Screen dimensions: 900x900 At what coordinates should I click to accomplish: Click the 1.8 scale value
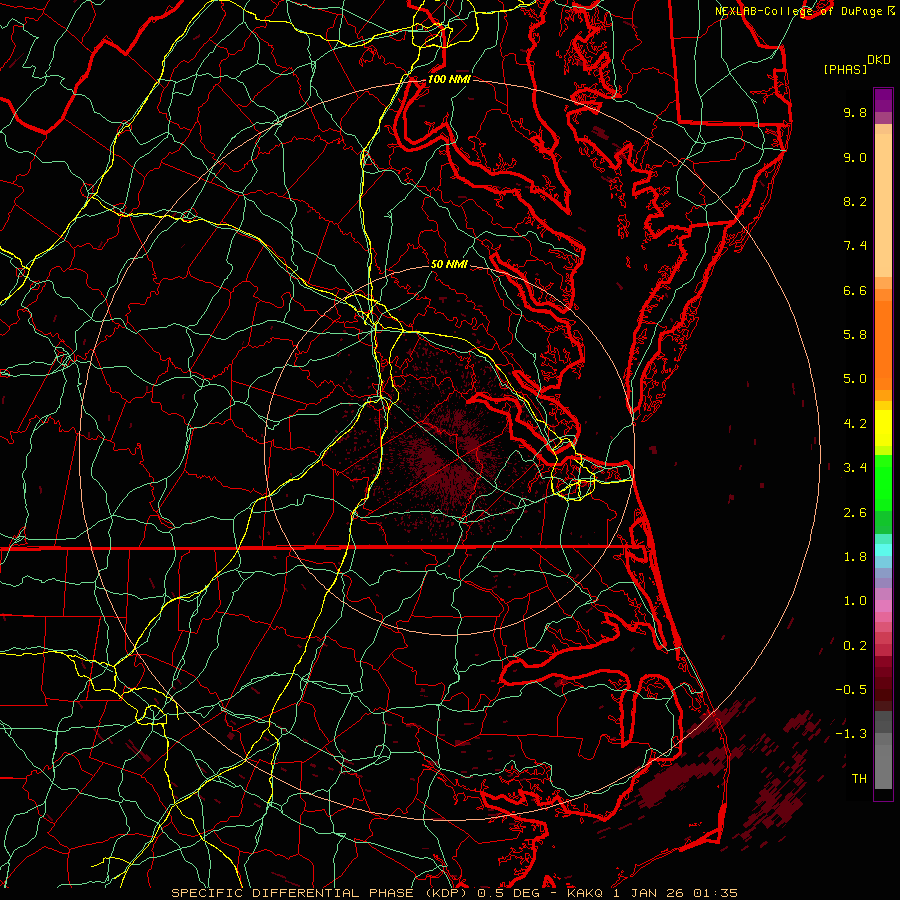coord(855,557)
